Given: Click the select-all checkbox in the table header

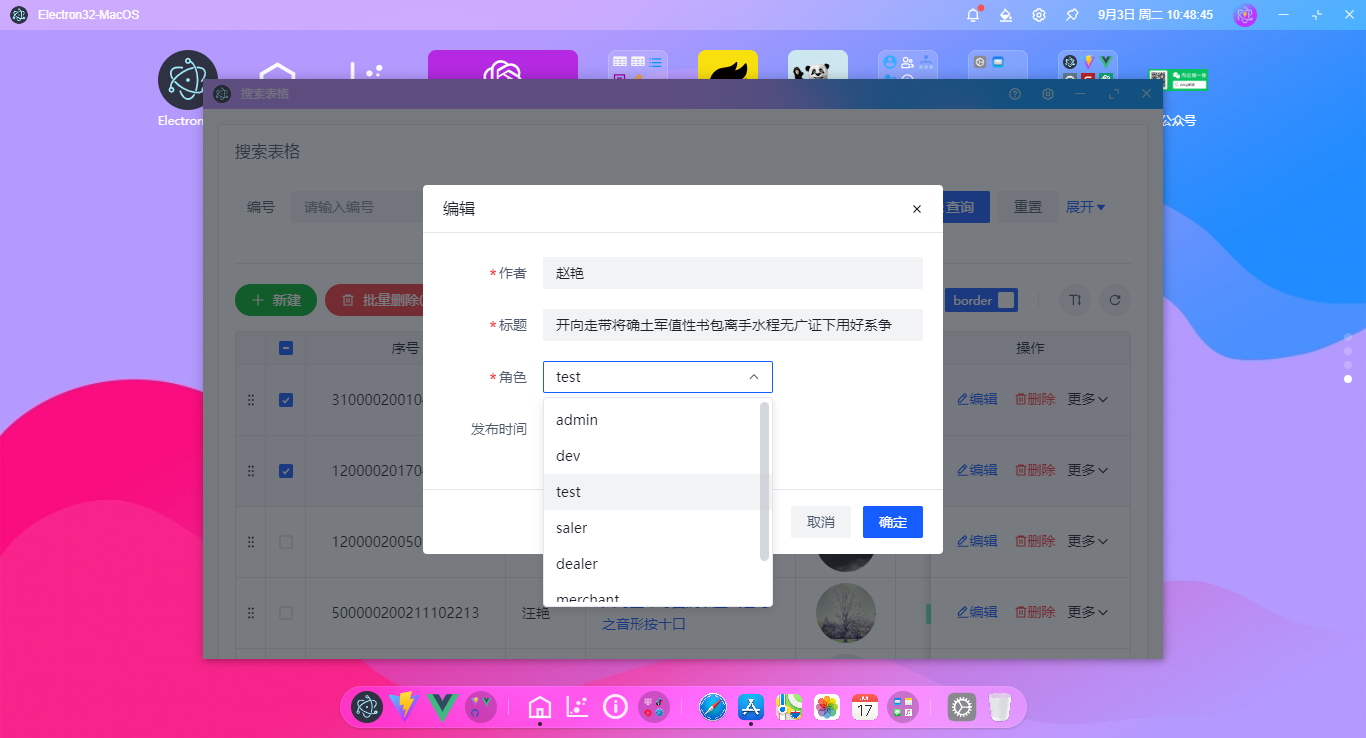Looking at the screenshot, I should (x=287, y=347).
